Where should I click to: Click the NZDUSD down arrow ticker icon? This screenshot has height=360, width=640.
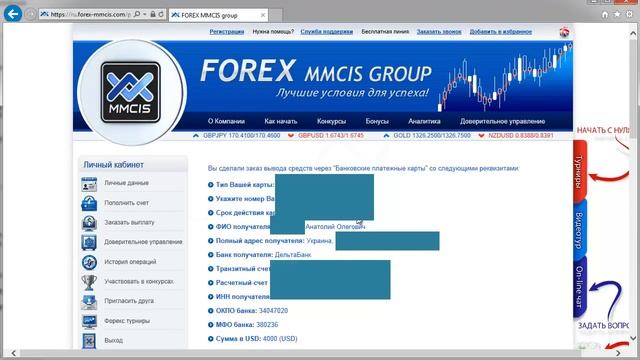(481, 136)
